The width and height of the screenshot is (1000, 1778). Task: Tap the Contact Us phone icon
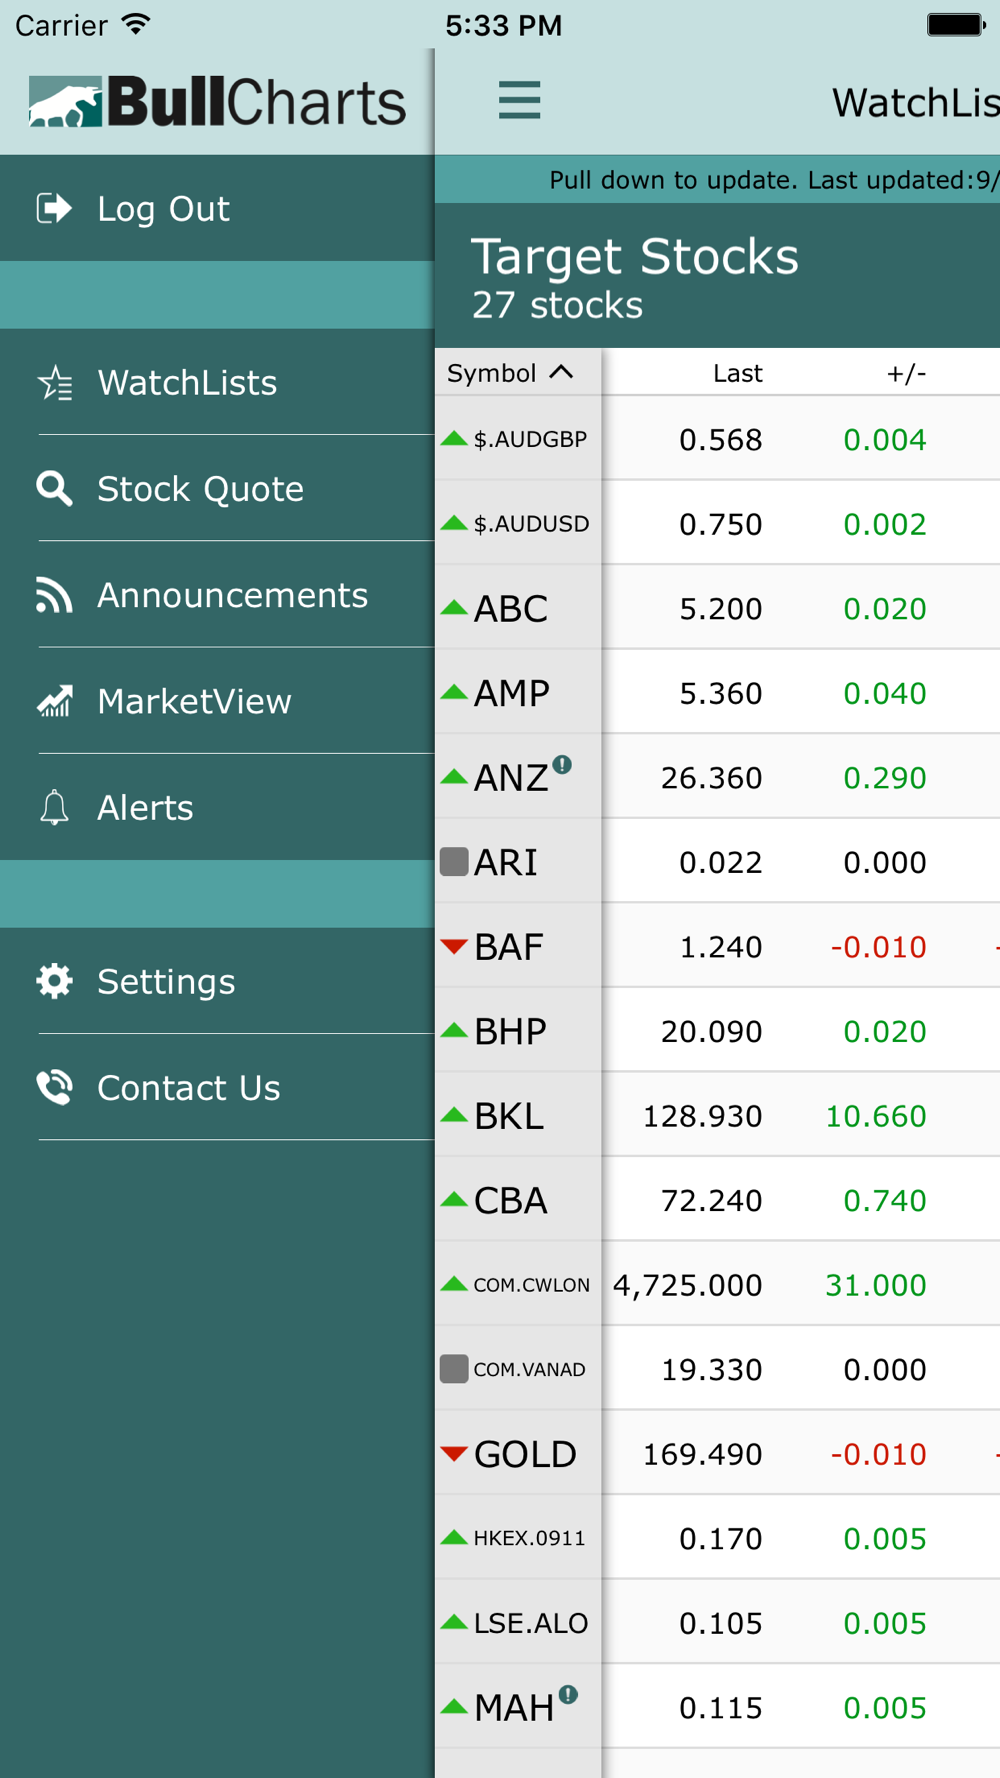(54, 1087)
